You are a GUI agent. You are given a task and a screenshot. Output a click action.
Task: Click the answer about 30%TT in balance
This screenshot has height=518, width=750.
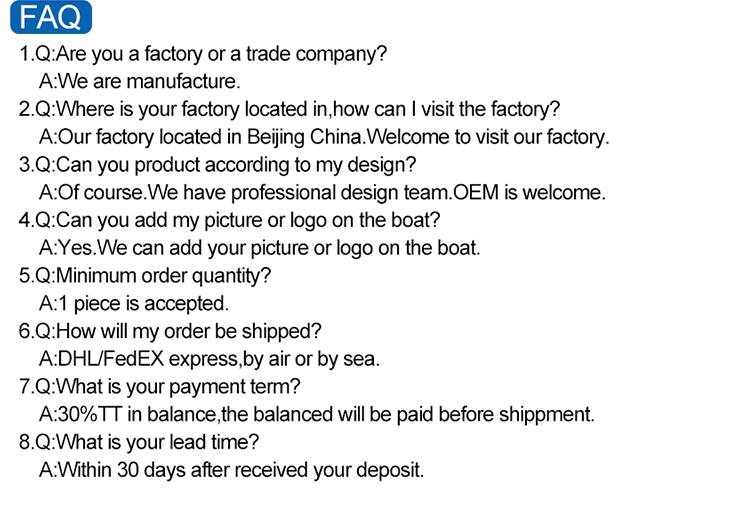click(317, 413)
